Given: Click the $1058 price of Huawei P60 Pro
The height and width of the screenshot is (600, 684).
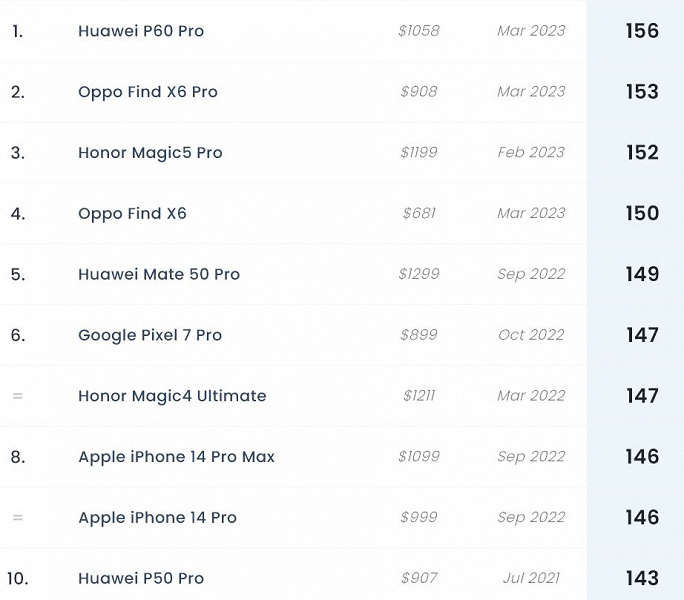Looking at the screenshot, I should coord(418,31).
